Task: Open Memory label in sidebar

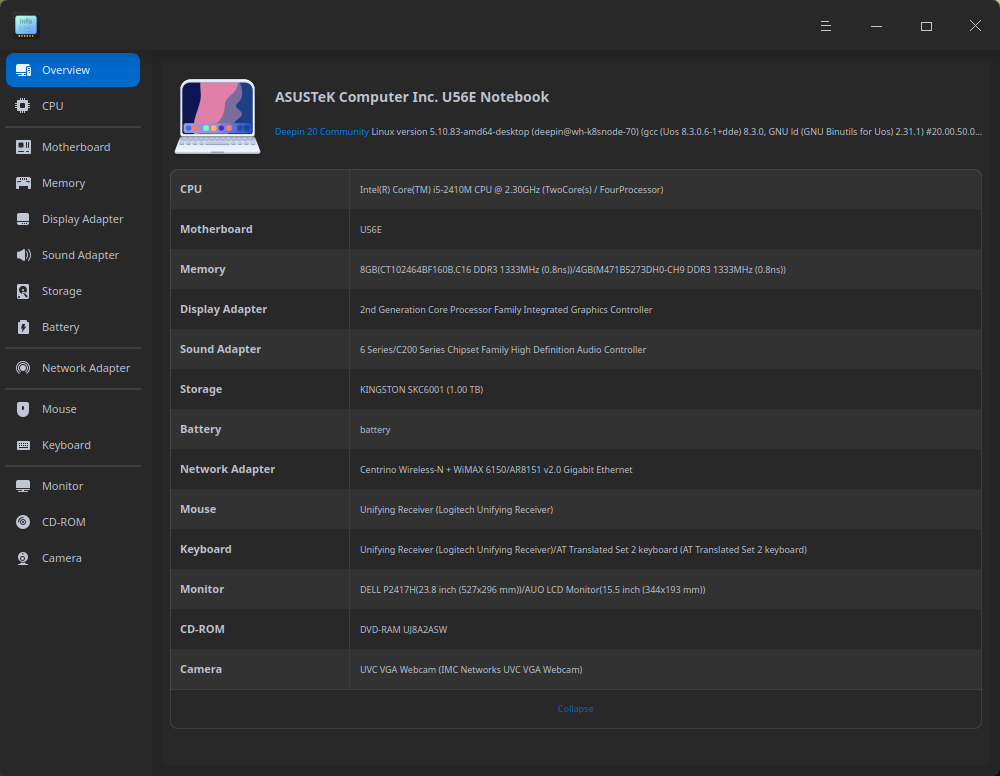Action: click(63, 183)
